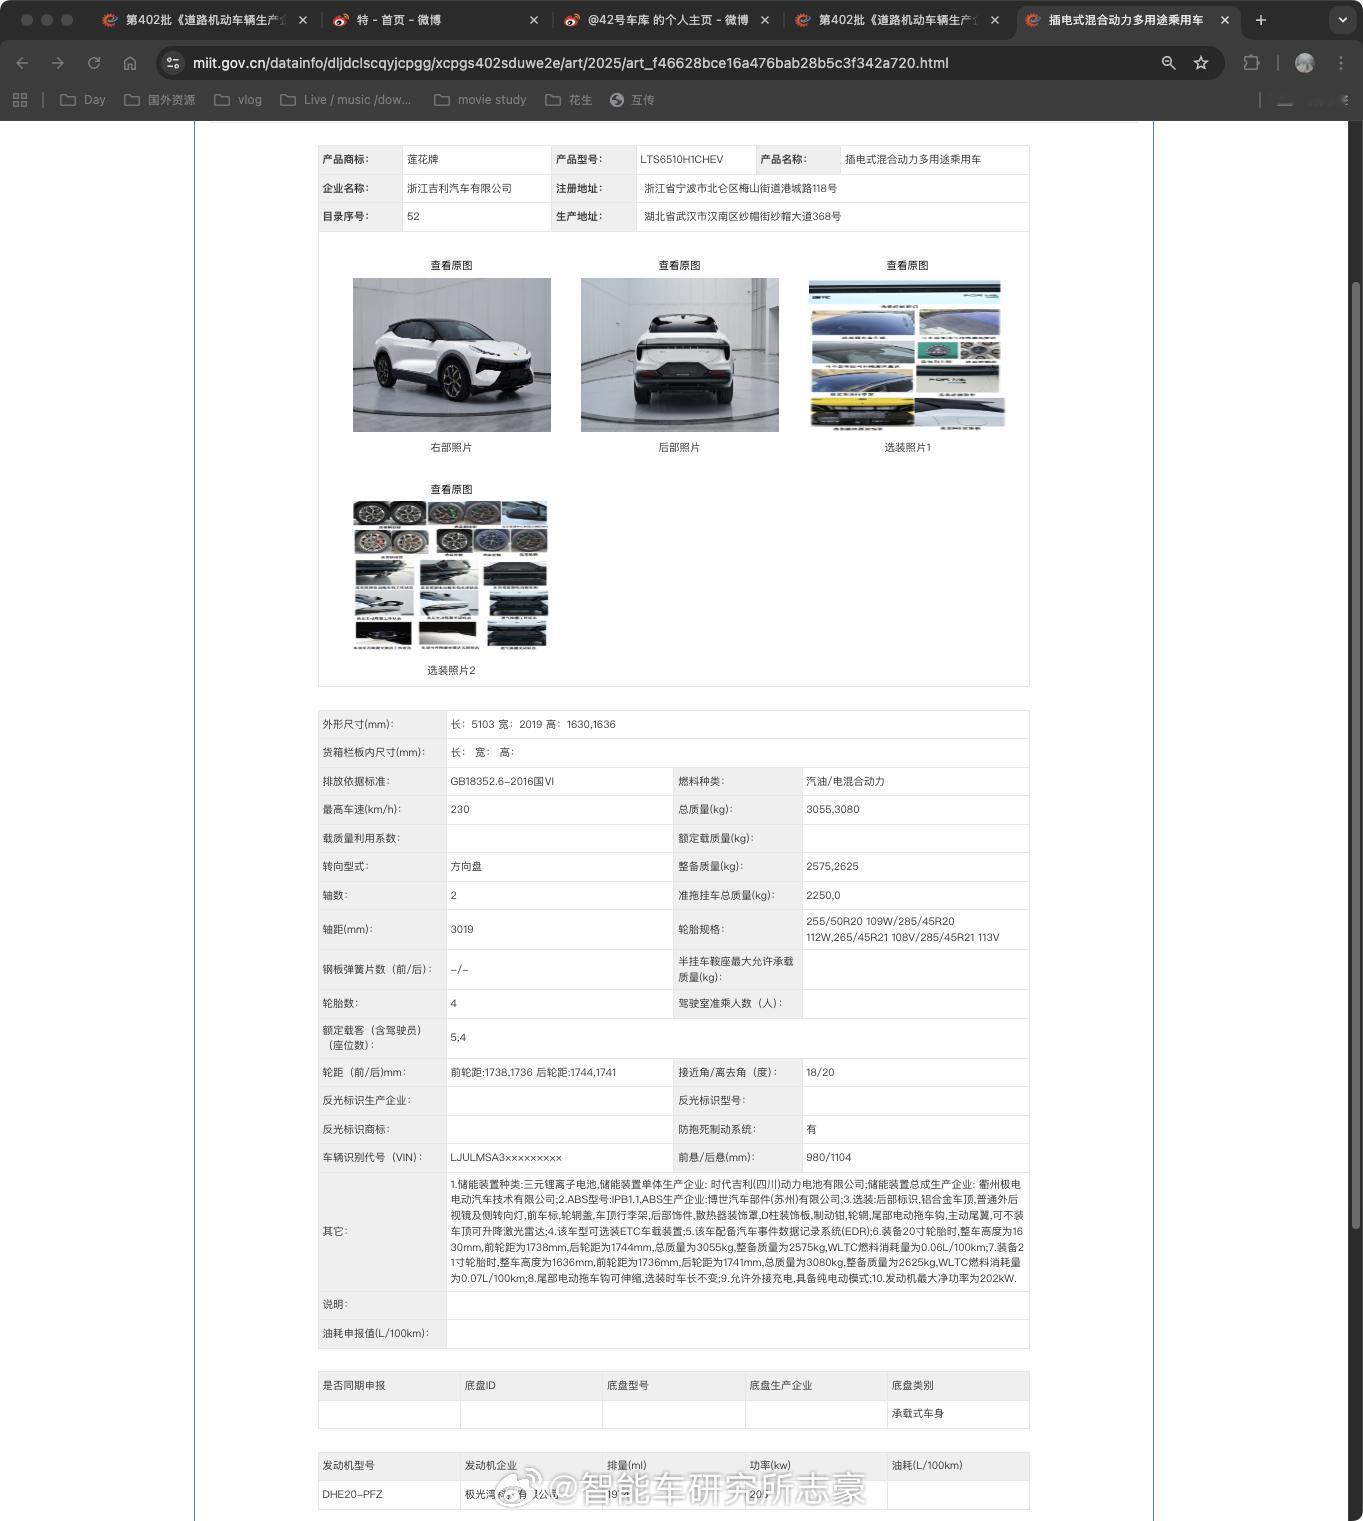Screen dimensions: 1363x1521
Task: Open the Chrome profile avatar
Action: (x=1304, y=63)
